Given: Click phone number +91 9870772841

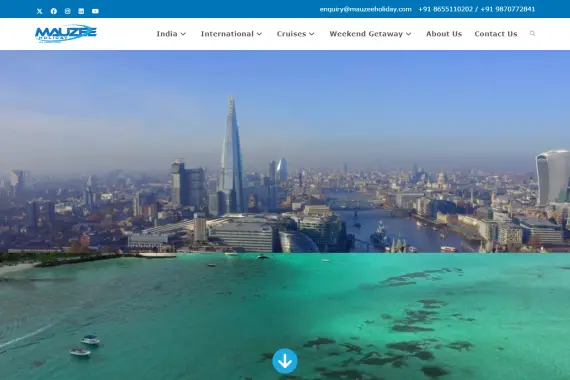Looking at the screenshot, I should 507,9.
